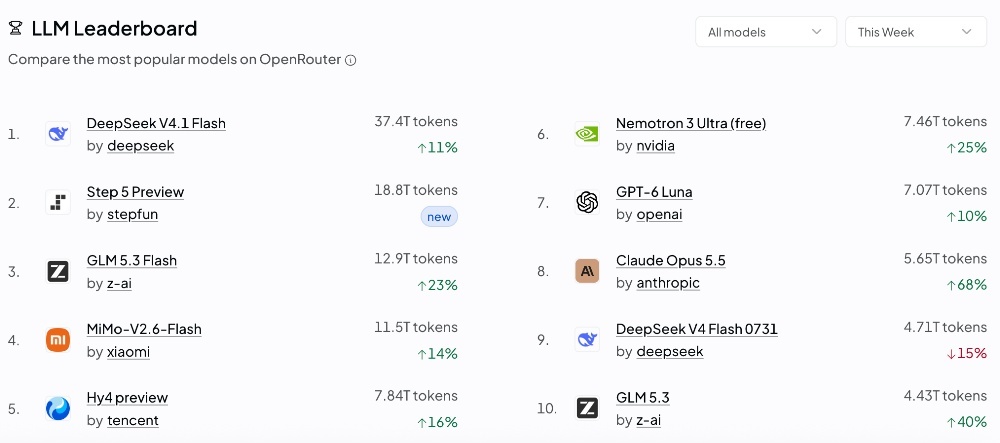Image resolution: width=1000 pixels, height=443 pixels.
Task: Open the Step 5 Preview model link
Action: (x=135, y=192)
